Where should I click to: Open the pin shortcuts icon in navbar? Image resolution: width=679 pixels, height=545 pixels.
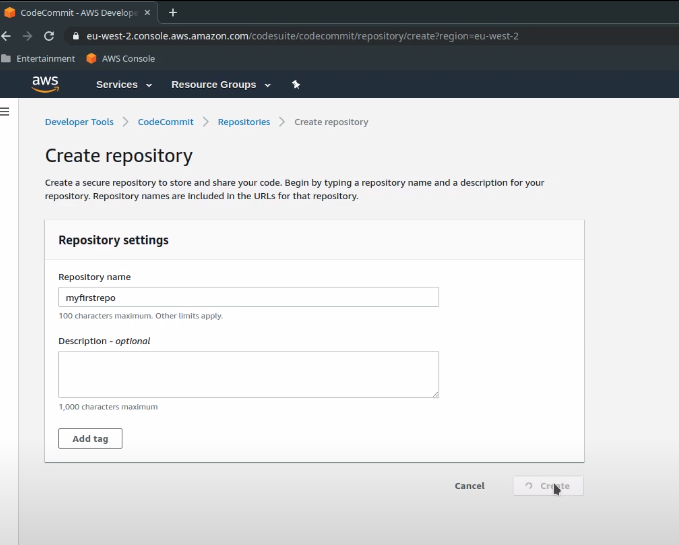pyautogui.click(x=296, y=84)
